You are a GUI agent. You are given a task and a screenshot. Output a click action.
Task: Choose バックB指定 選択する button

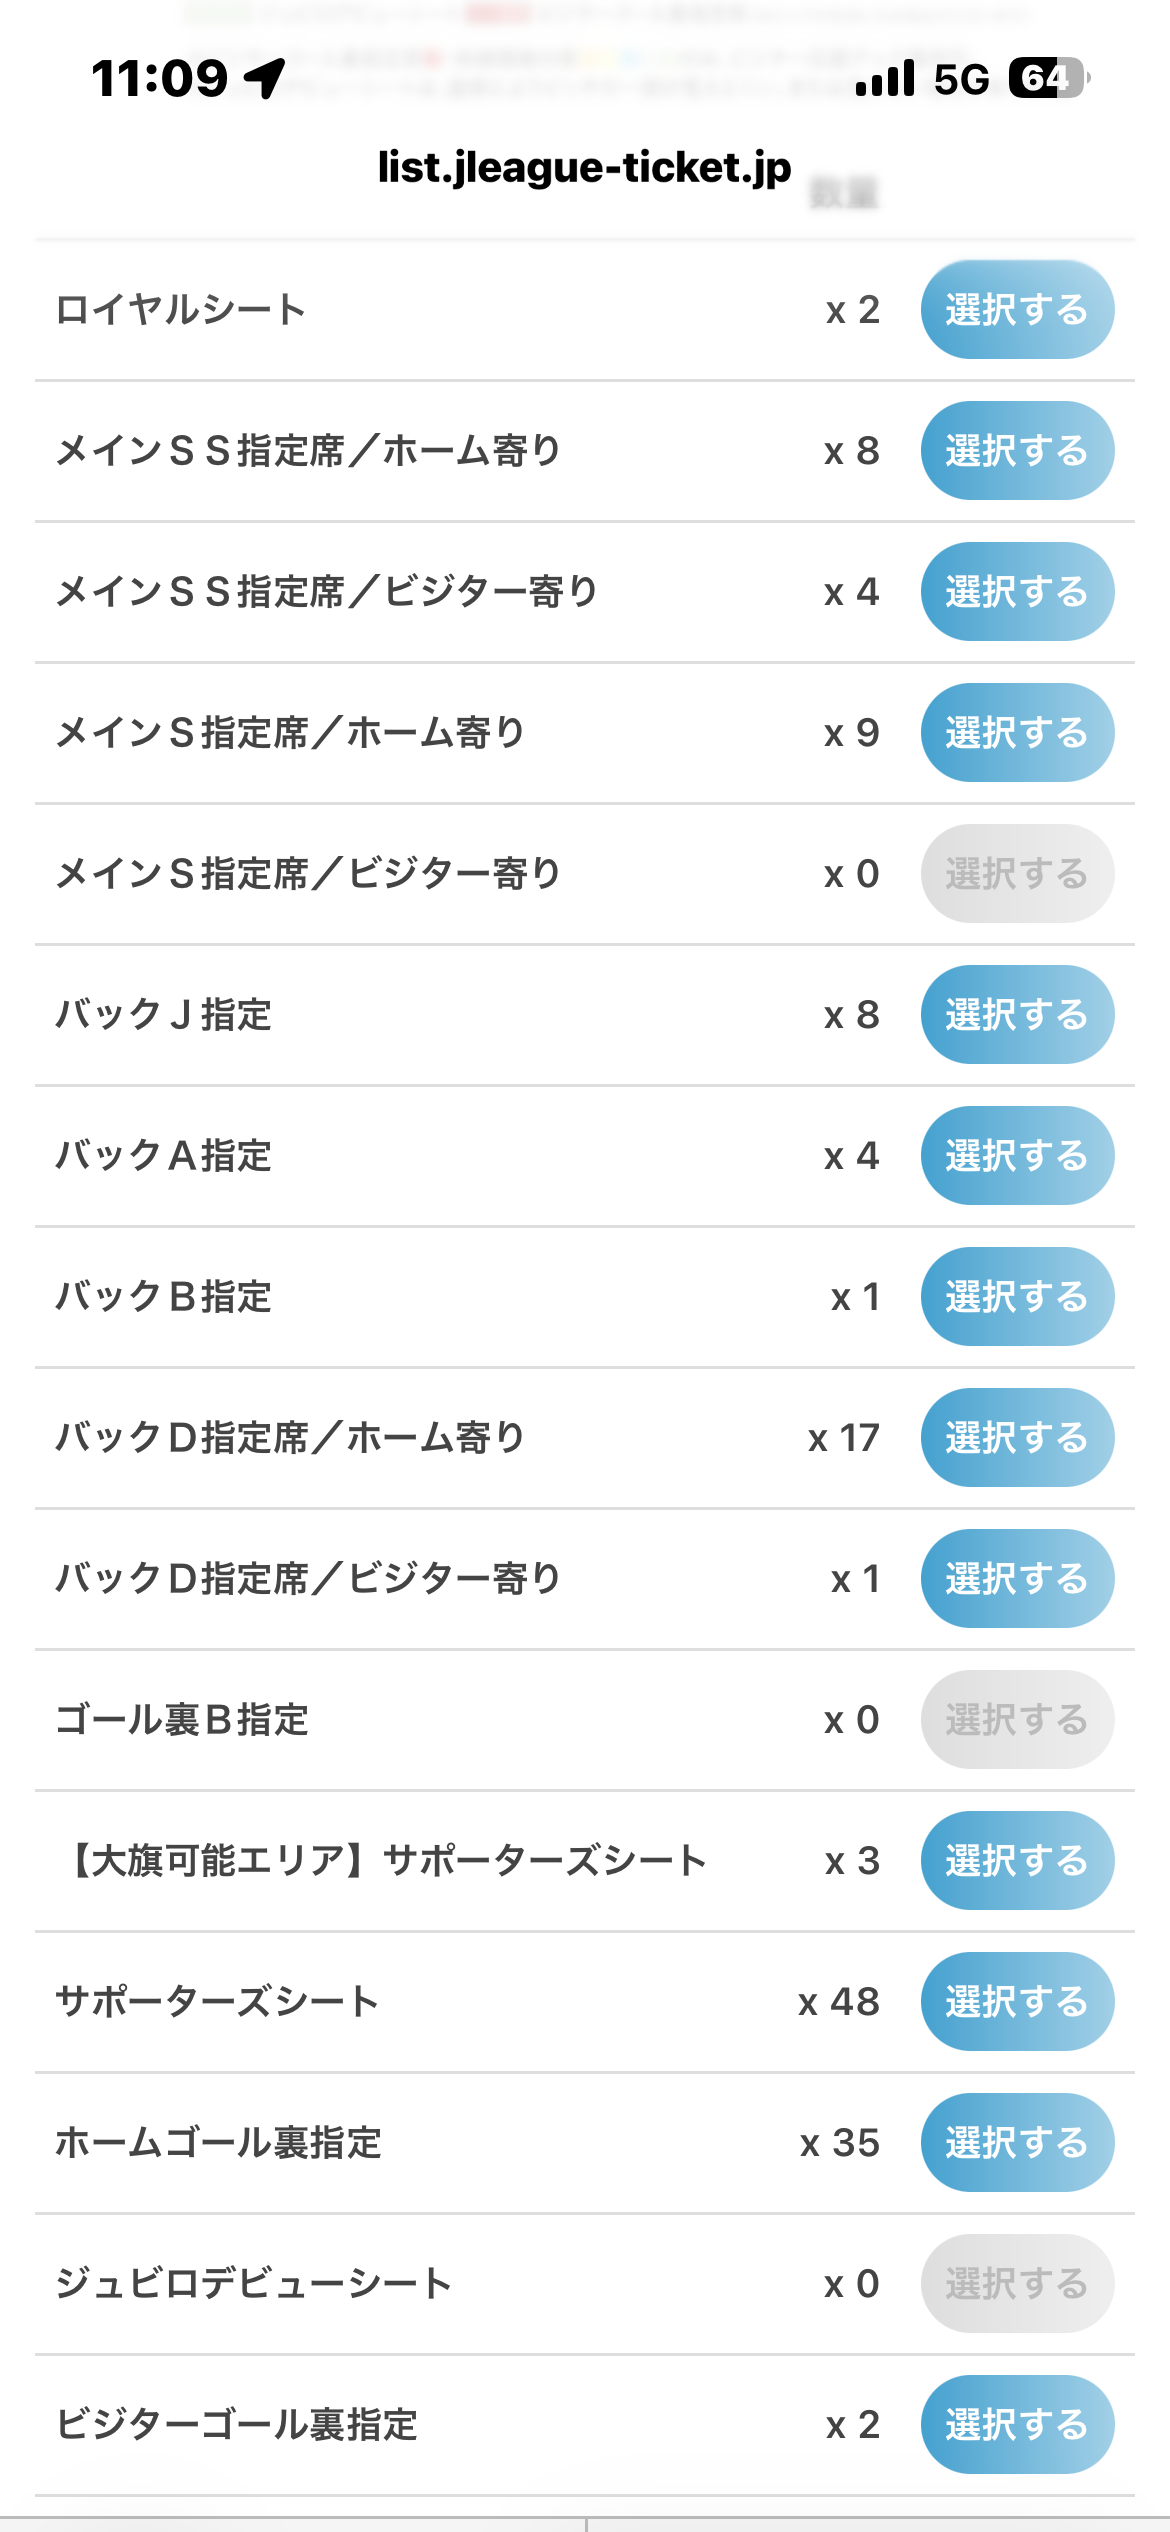[x=1016, y=1297]
